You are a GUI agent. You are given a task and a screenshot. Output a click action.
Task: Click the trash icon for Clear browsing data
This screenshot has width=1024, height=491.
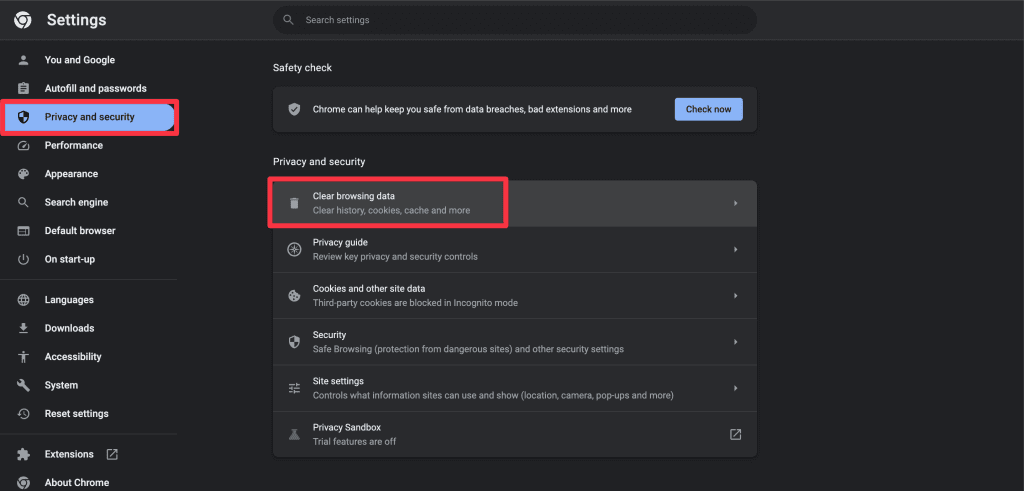[x=295, y=203]
